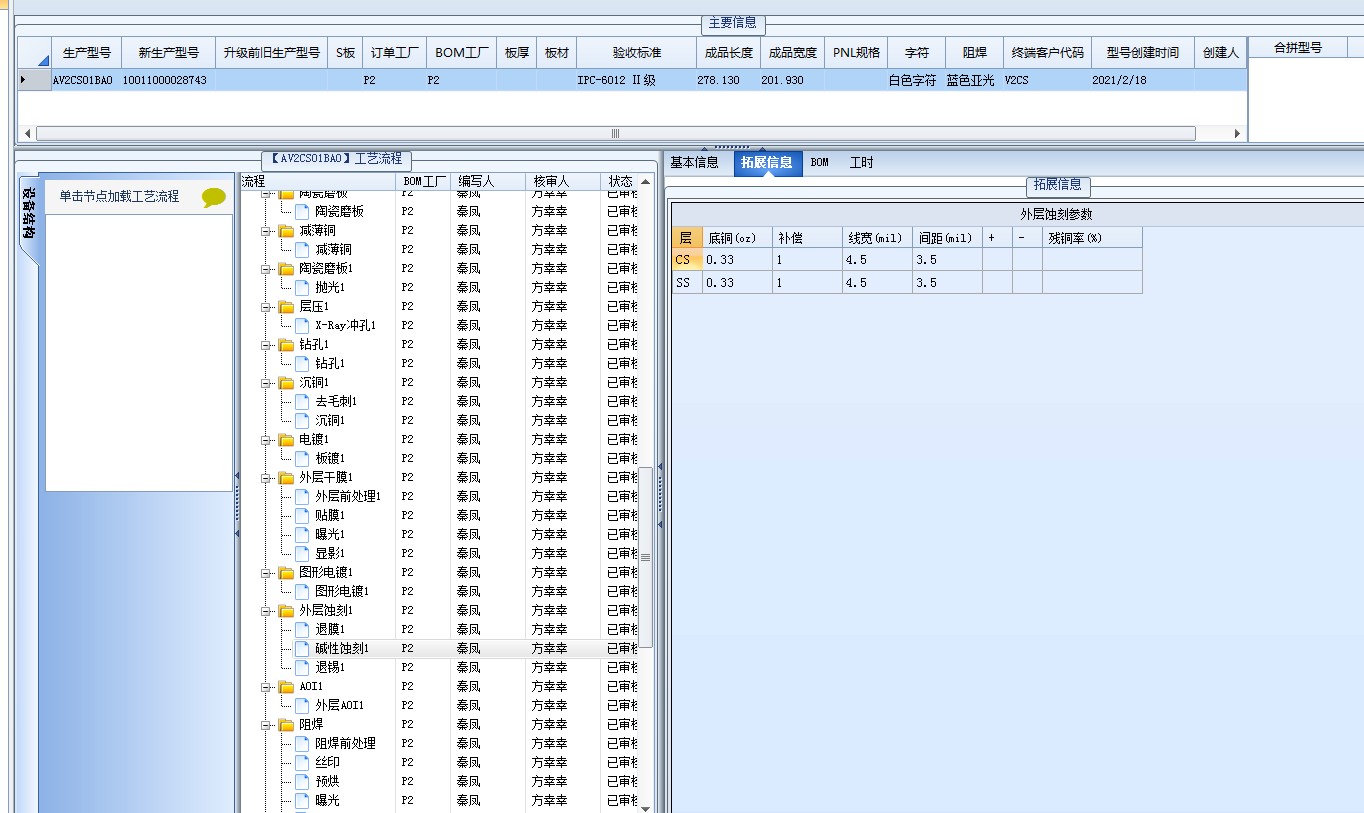Collapse the 外层干膜1 folder node
The width and height of the screenshot is (1364, 813).
tap(267, 478)
